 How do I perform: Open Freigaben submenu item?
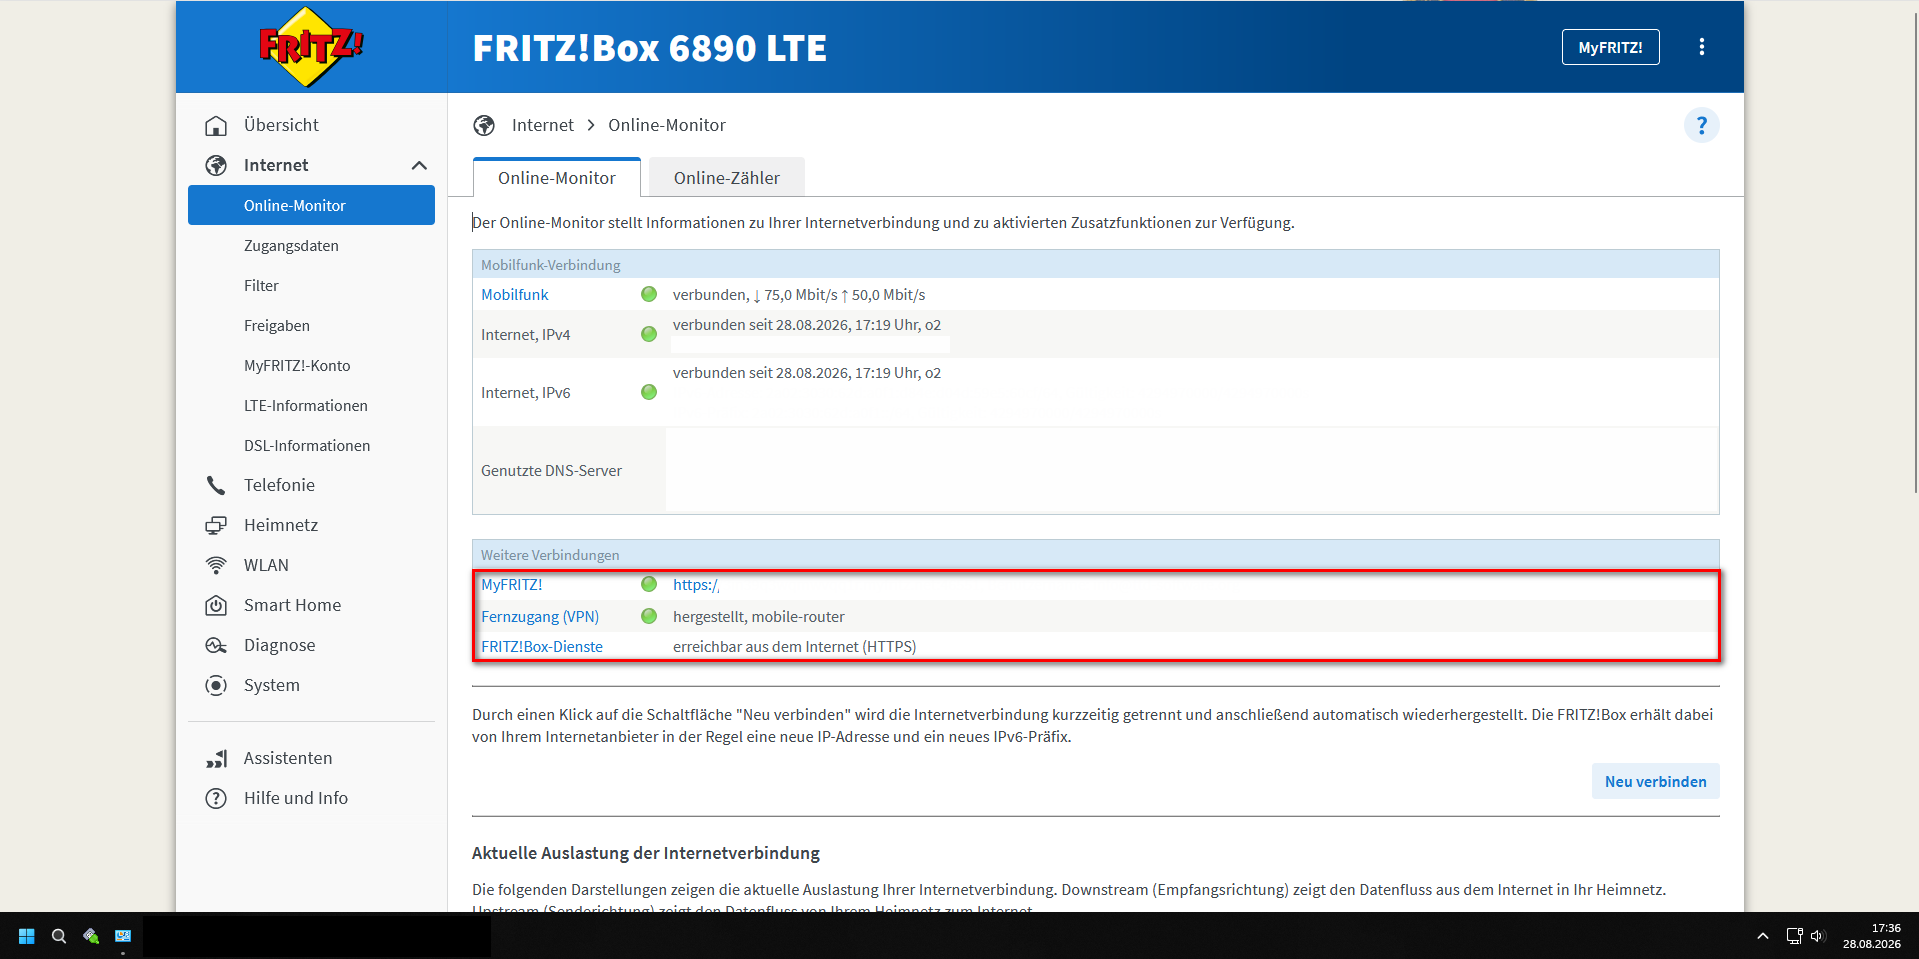coord(277,326)
